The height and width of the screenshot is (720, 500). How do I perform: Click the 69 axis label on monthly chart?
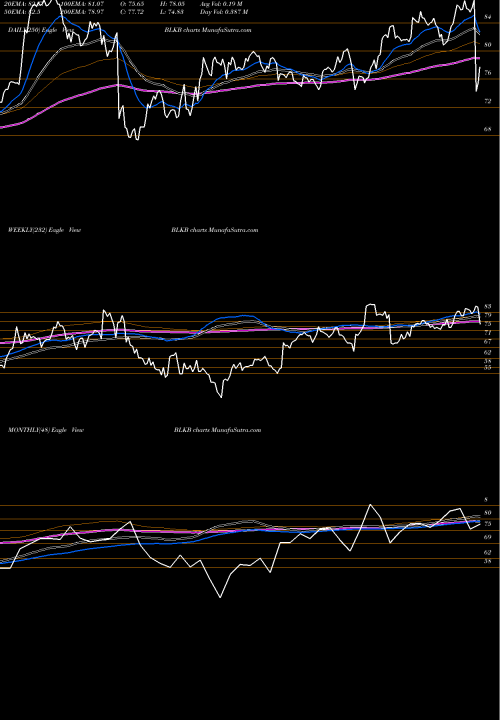point(488,536)
